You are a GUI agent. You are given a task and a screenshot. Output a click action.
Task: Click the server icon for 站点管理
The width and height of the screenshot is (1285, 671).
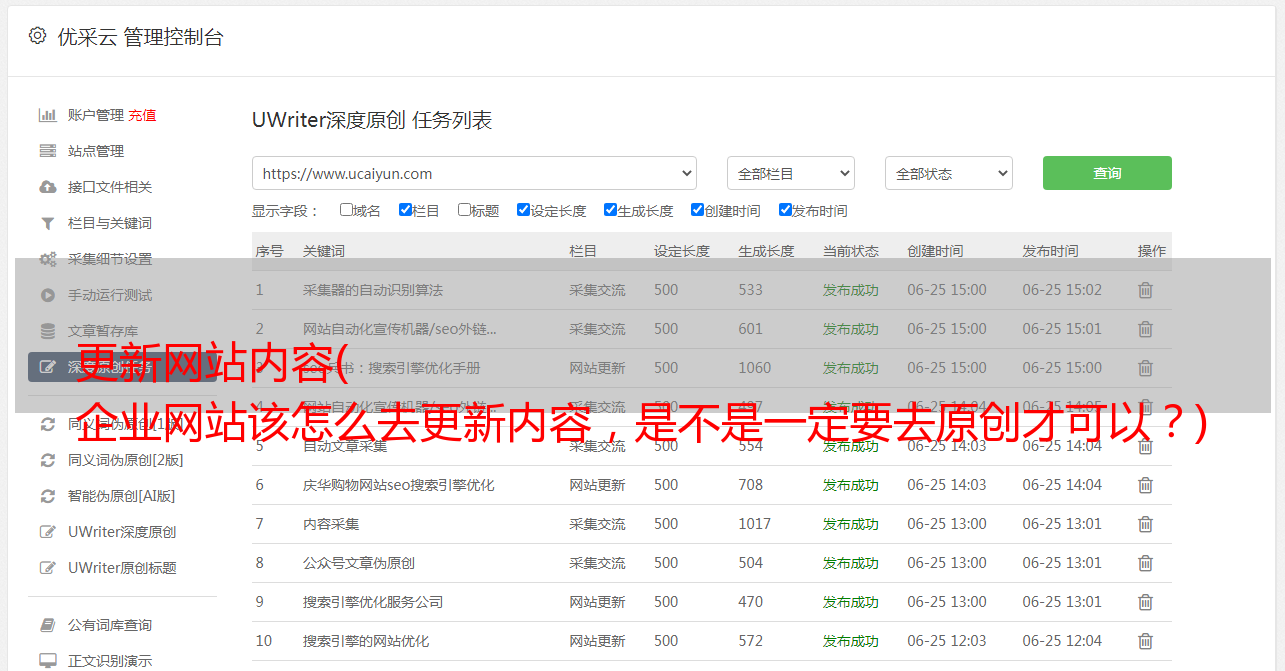(47, 151)
